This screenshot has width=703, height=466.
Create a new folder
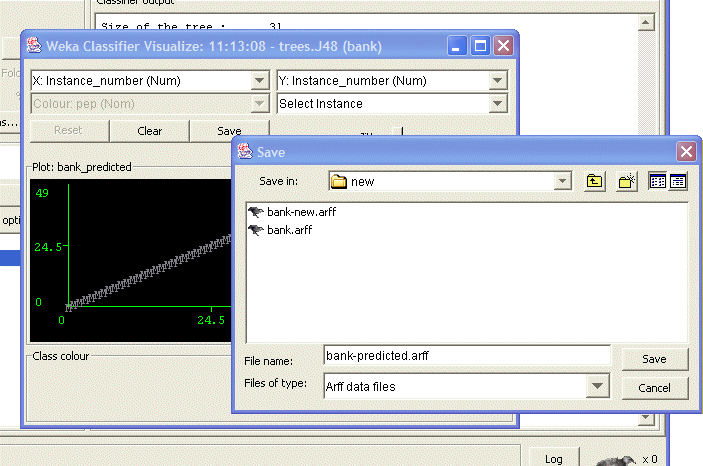click(627, 182)
